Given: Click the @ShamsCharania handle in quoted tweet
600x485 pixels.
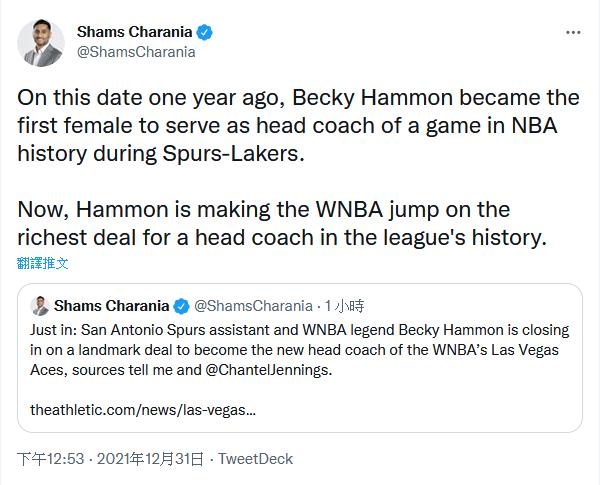Looking at the screenshot, I should point(252,305).
